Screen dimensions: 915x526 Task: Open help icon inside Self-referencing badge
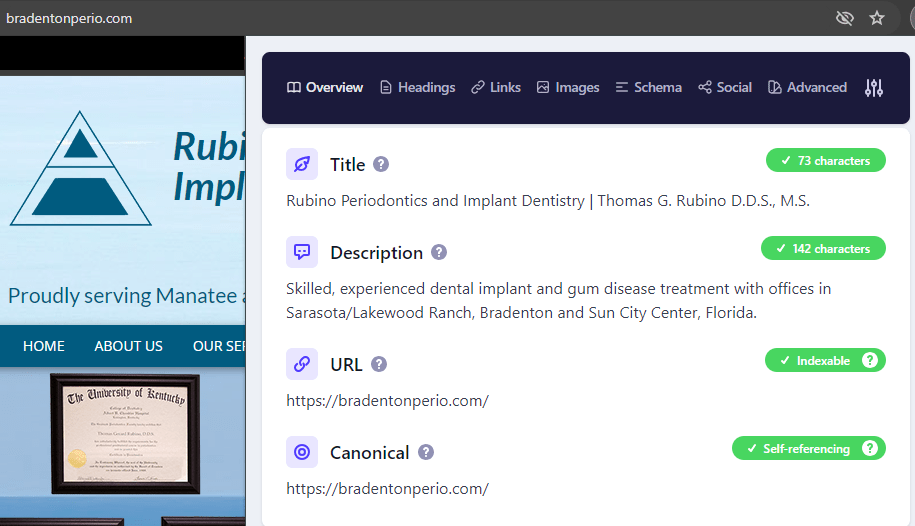pos(869,448)
